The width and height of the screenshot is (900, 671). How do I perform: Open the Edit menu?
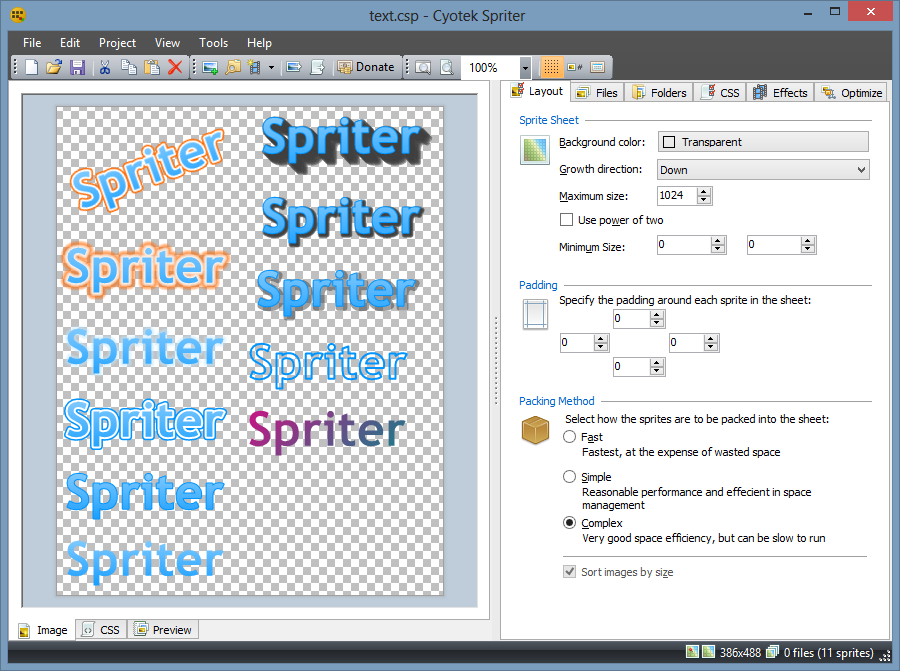click(70, 43)
